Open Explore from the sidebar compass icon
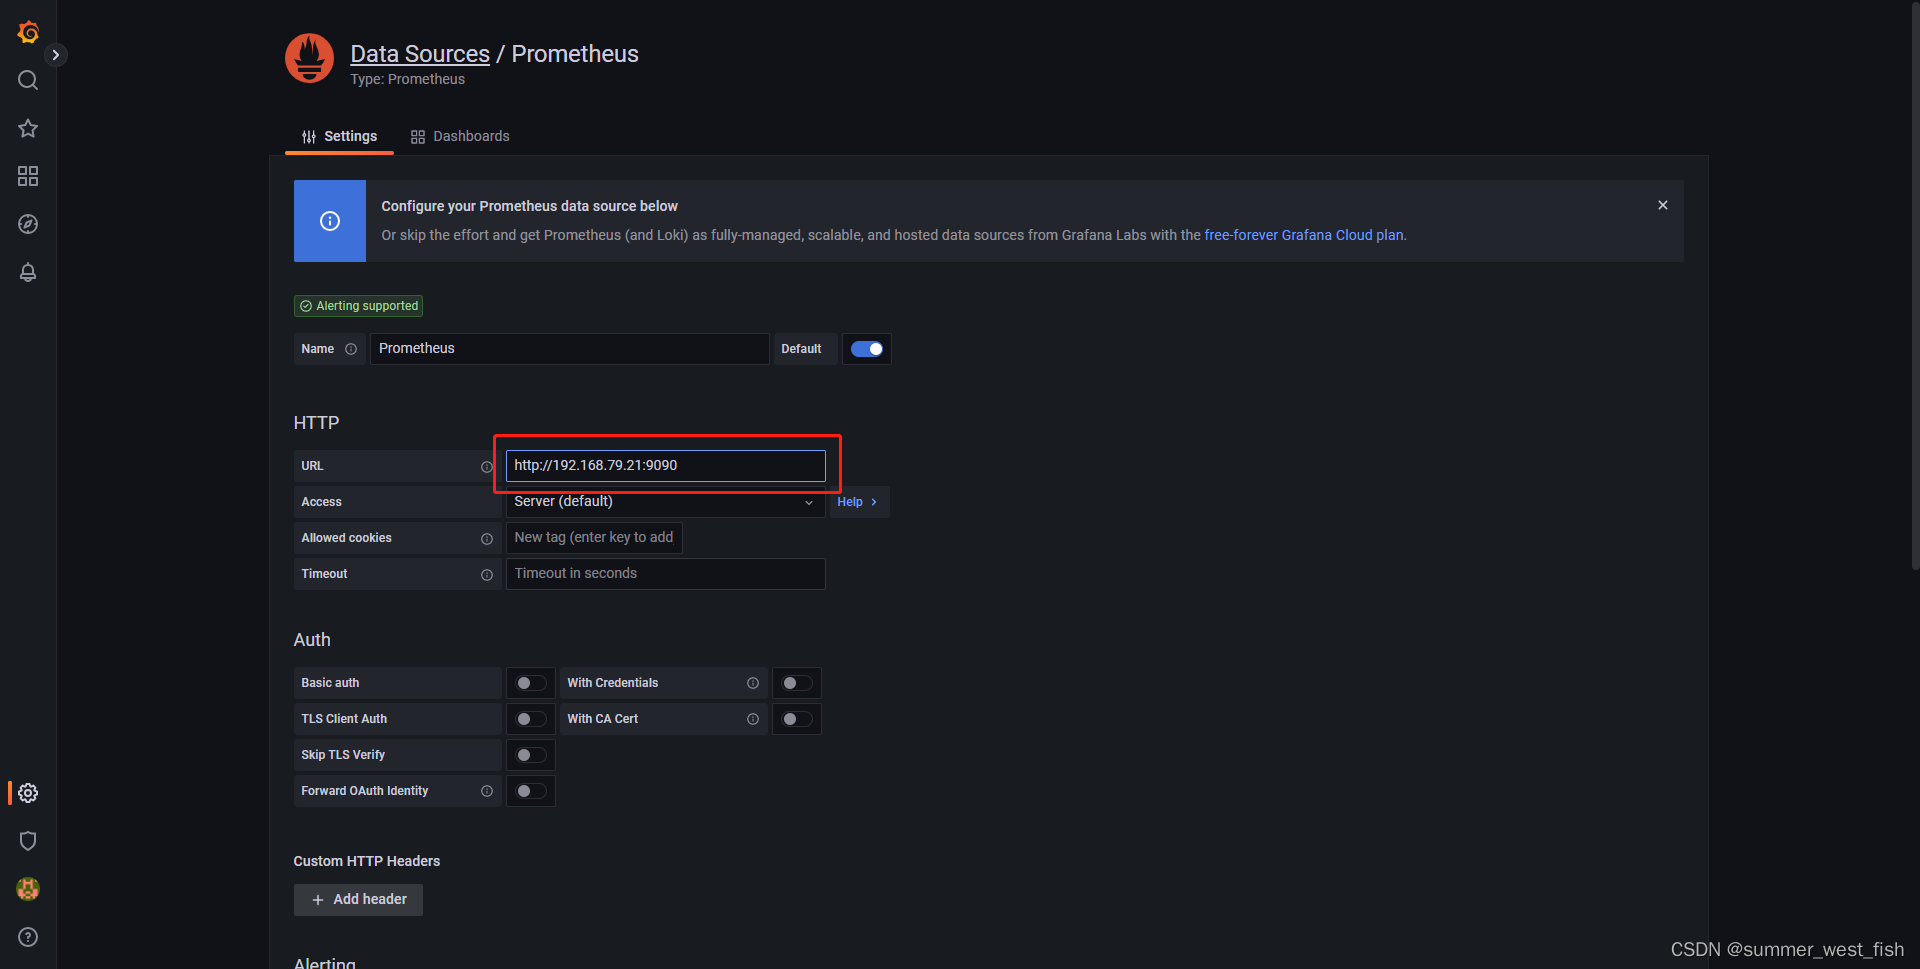Viewport: 1920px width, 969px height. coord(27,224)
